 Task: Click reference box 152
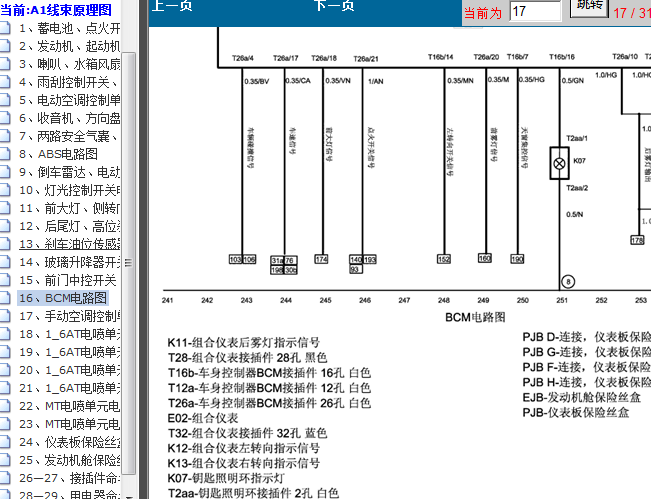[444, 259]
